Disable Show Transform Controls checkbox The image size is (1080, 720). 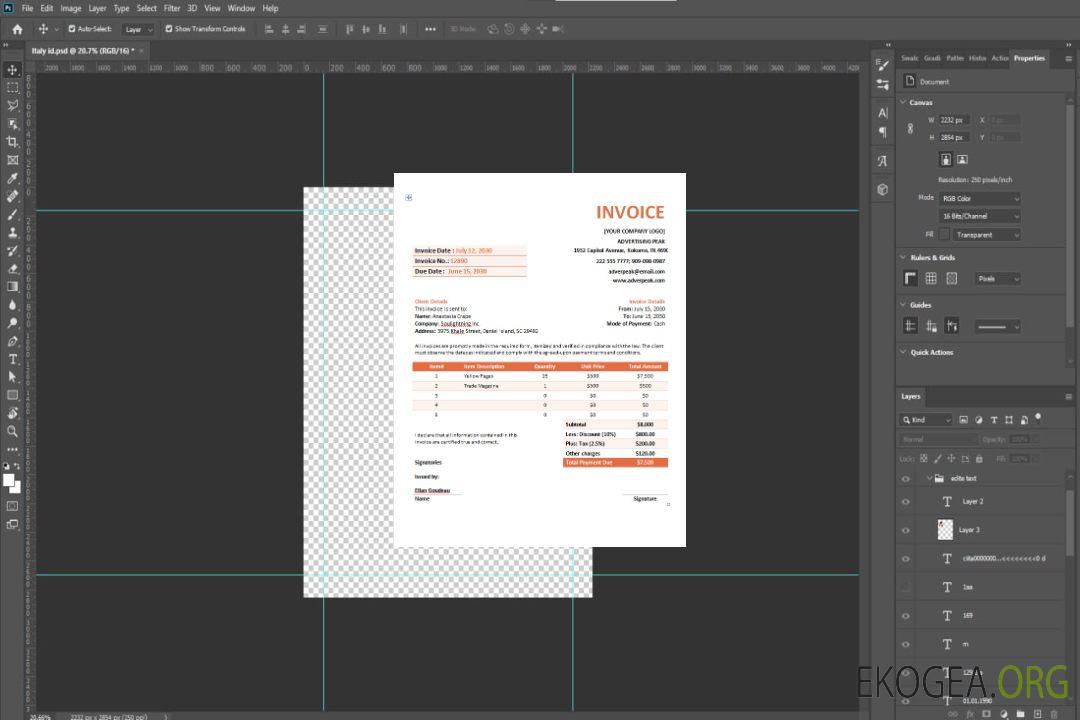tap(169, 29)
